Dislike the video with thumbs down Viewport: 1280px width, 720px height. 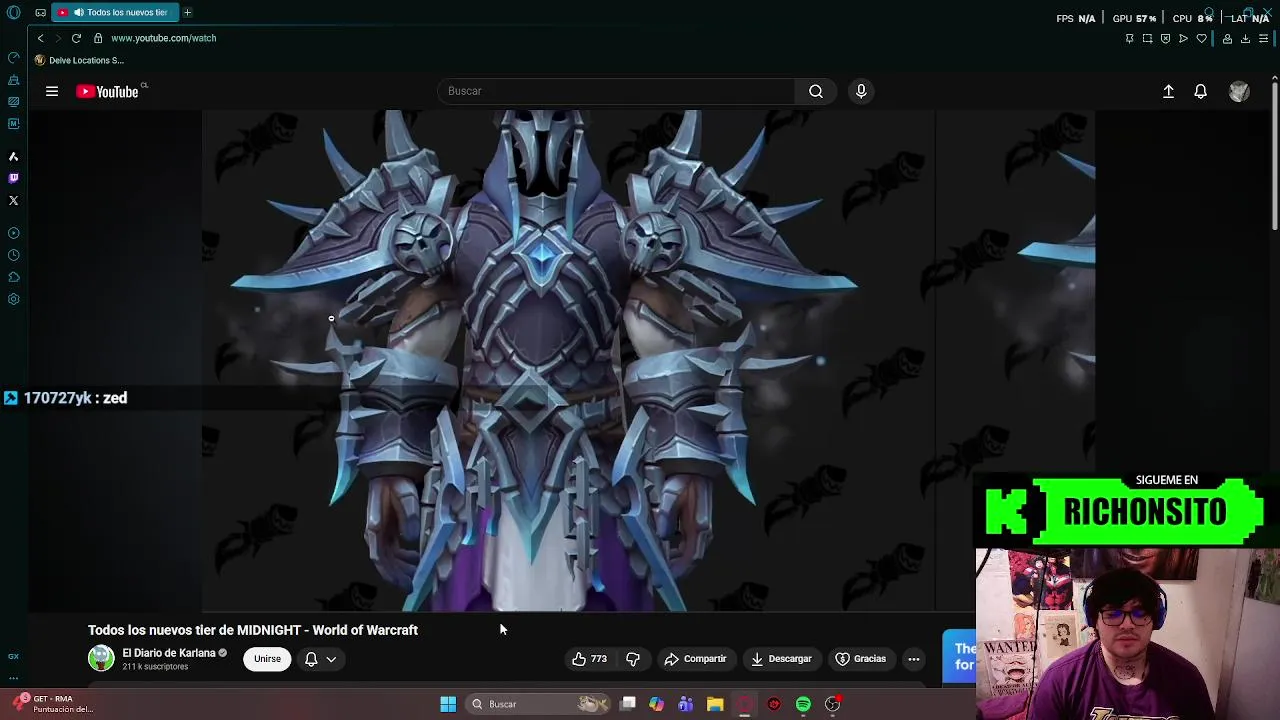tap(633, 659)
